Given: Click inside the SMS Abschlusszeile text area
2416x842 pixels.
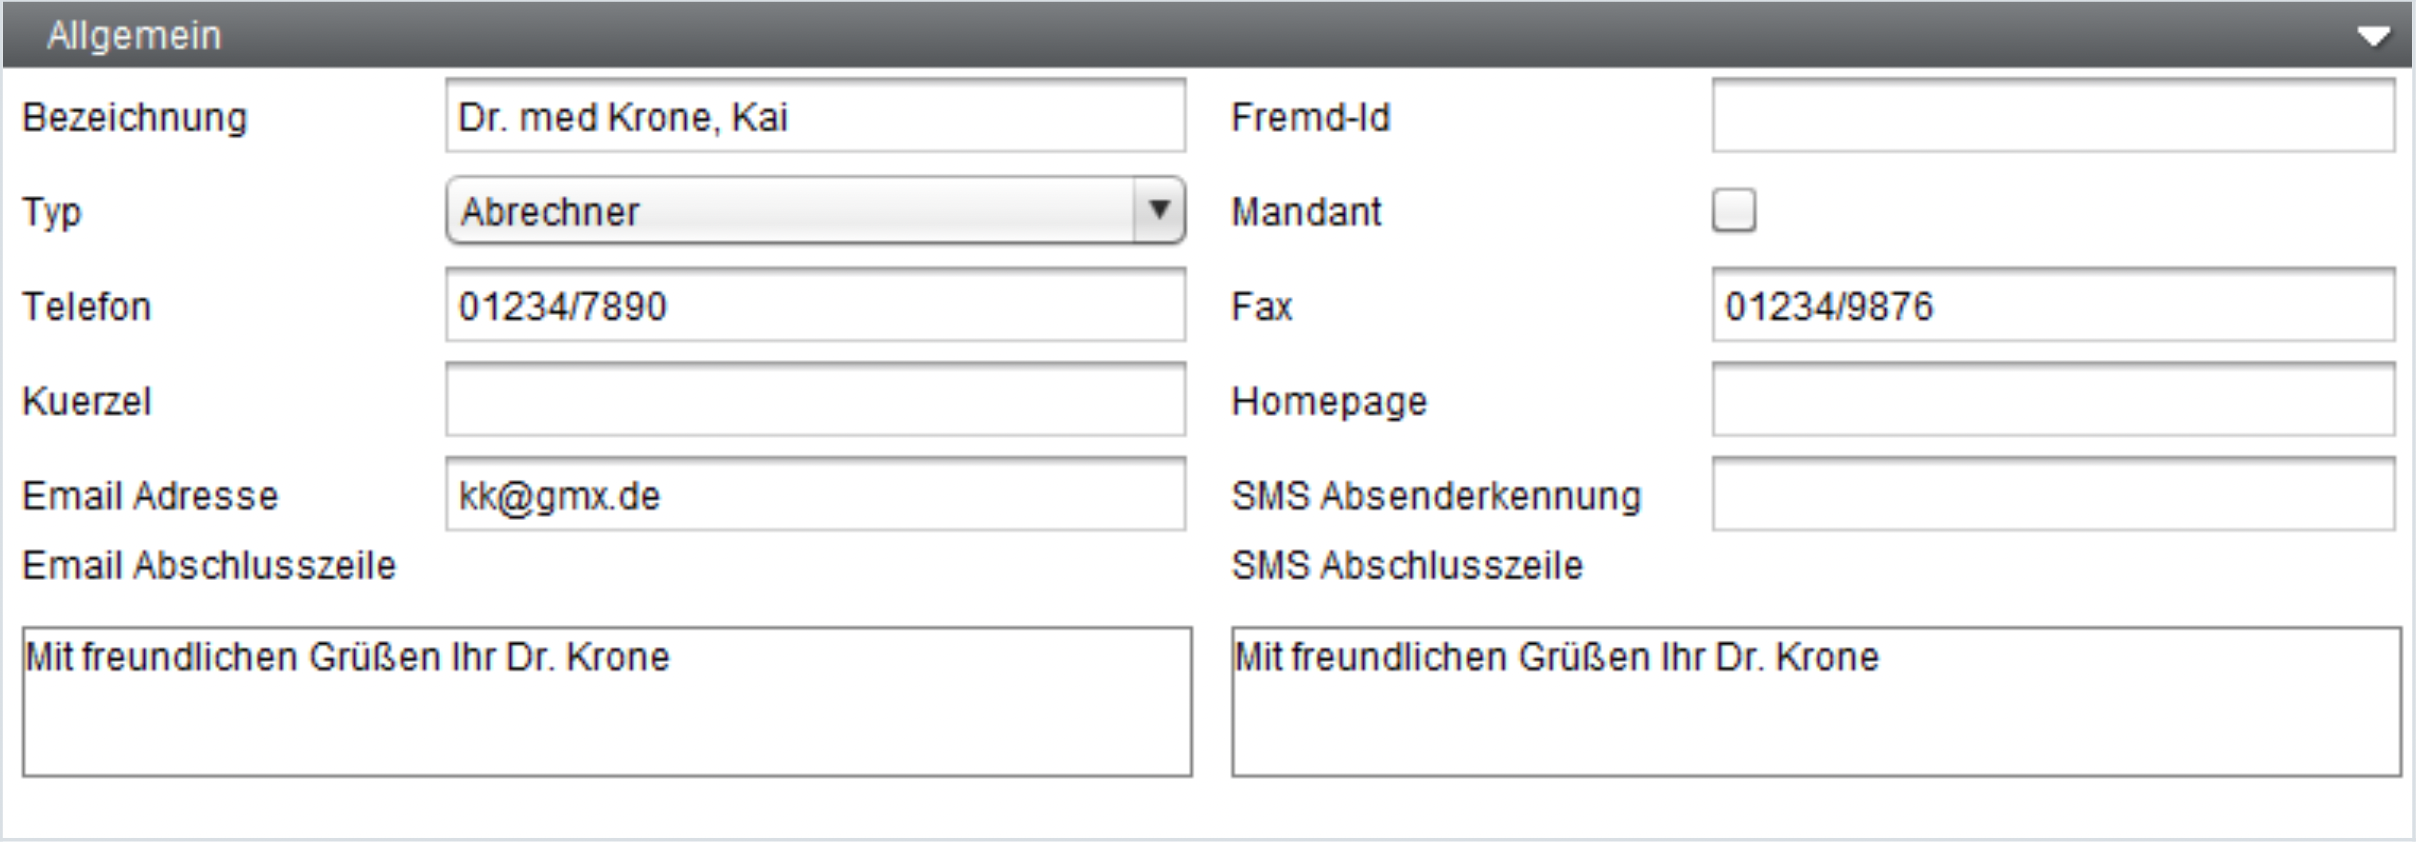Looking at the screenshot, I should [1816, 702].
